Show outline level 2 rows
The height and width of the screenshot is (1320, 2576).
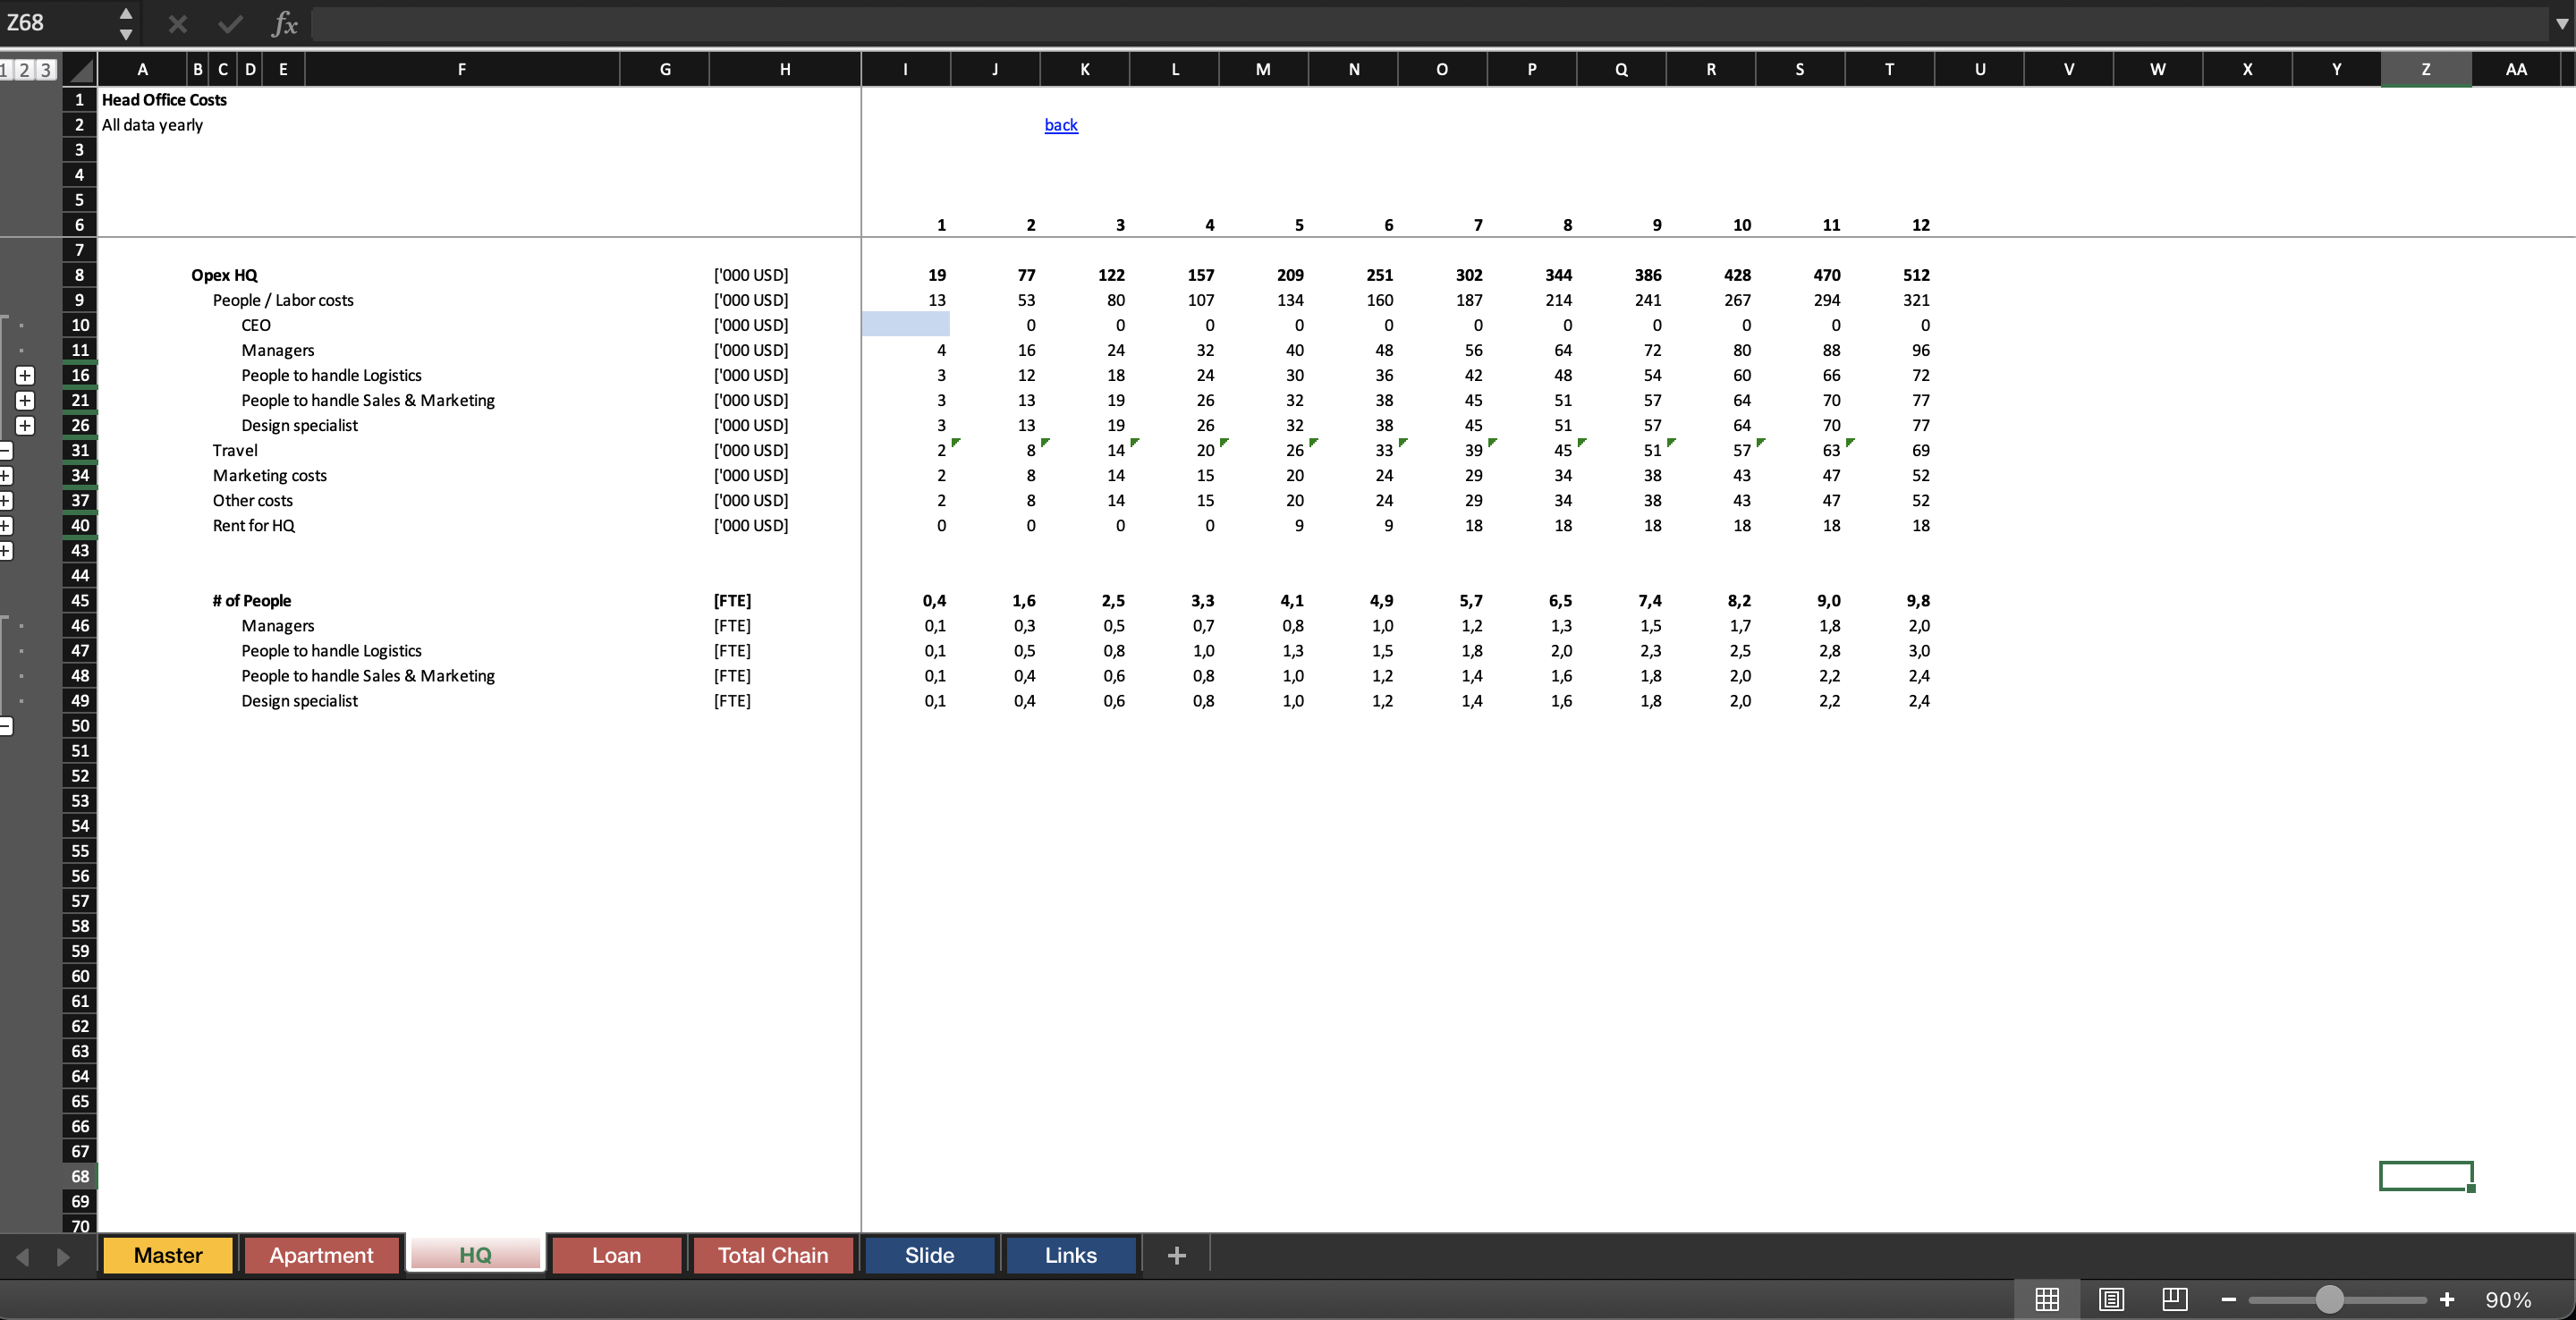click(25, 70)
